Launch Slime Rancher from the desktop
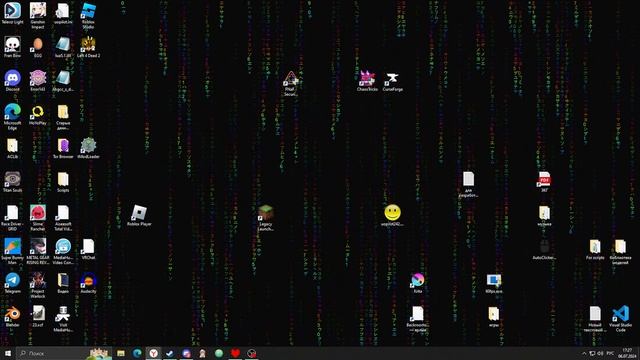640x360 pixels. tap(38, 217)
